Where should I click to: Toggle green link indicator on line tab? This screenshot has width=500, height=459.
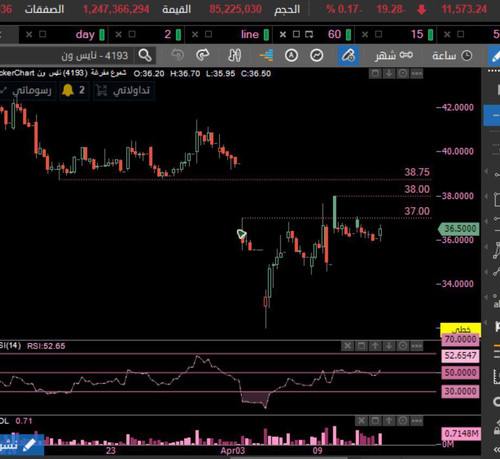pos(266,35)
